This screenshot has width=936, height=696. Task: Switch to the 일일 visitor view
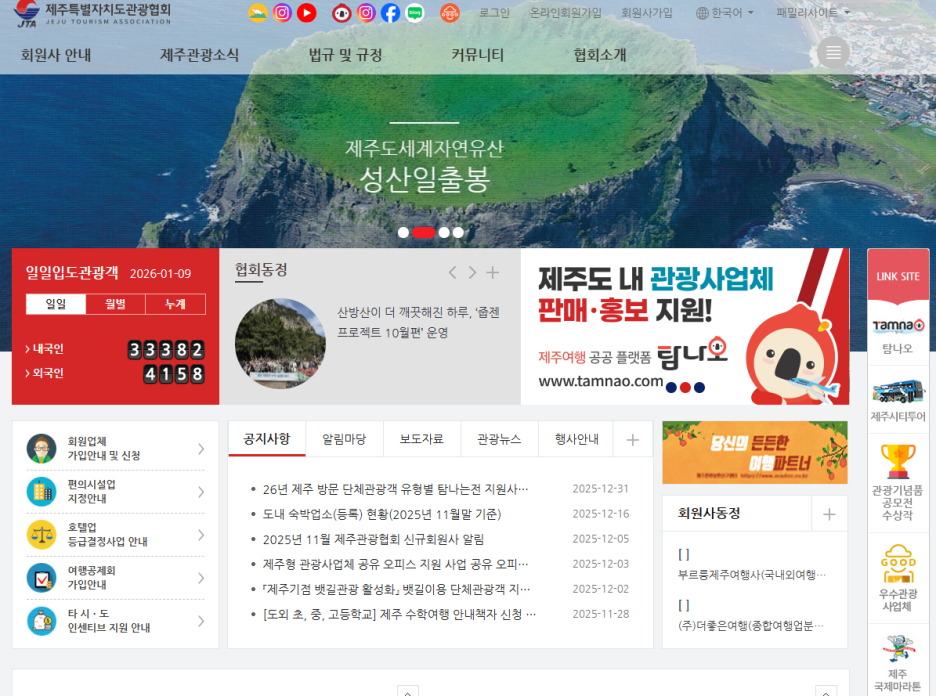57,304
